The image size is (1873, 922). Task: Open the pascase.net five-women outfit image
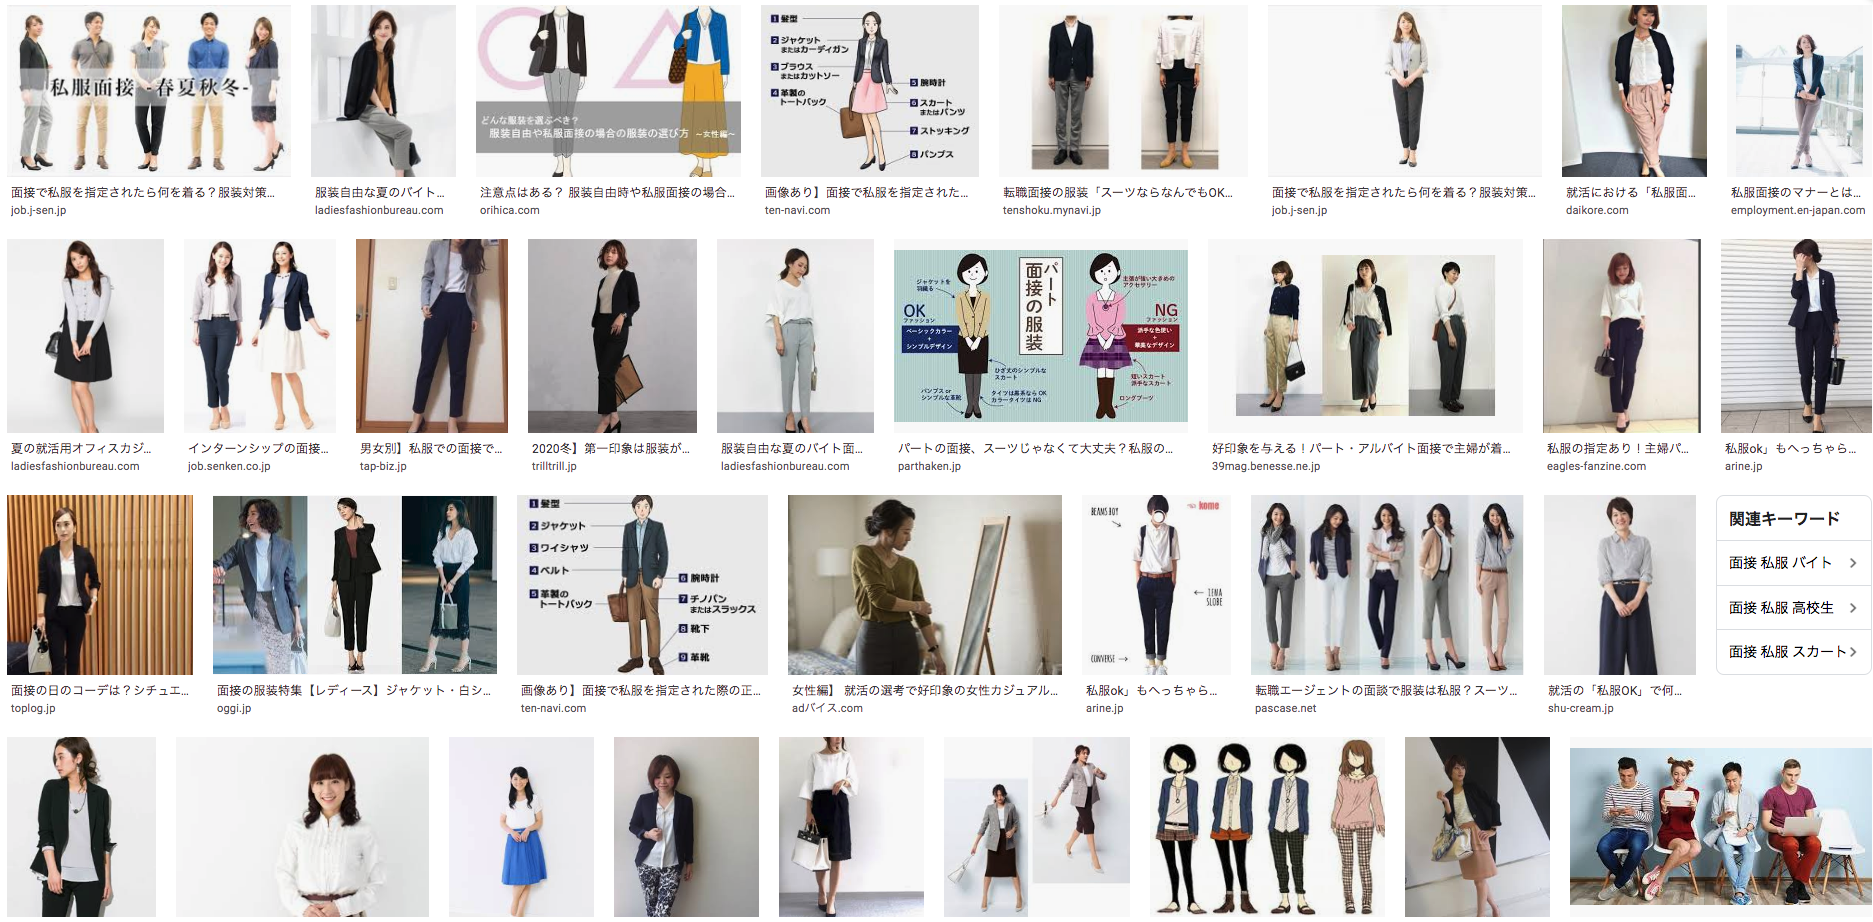tap(1386, 585)
